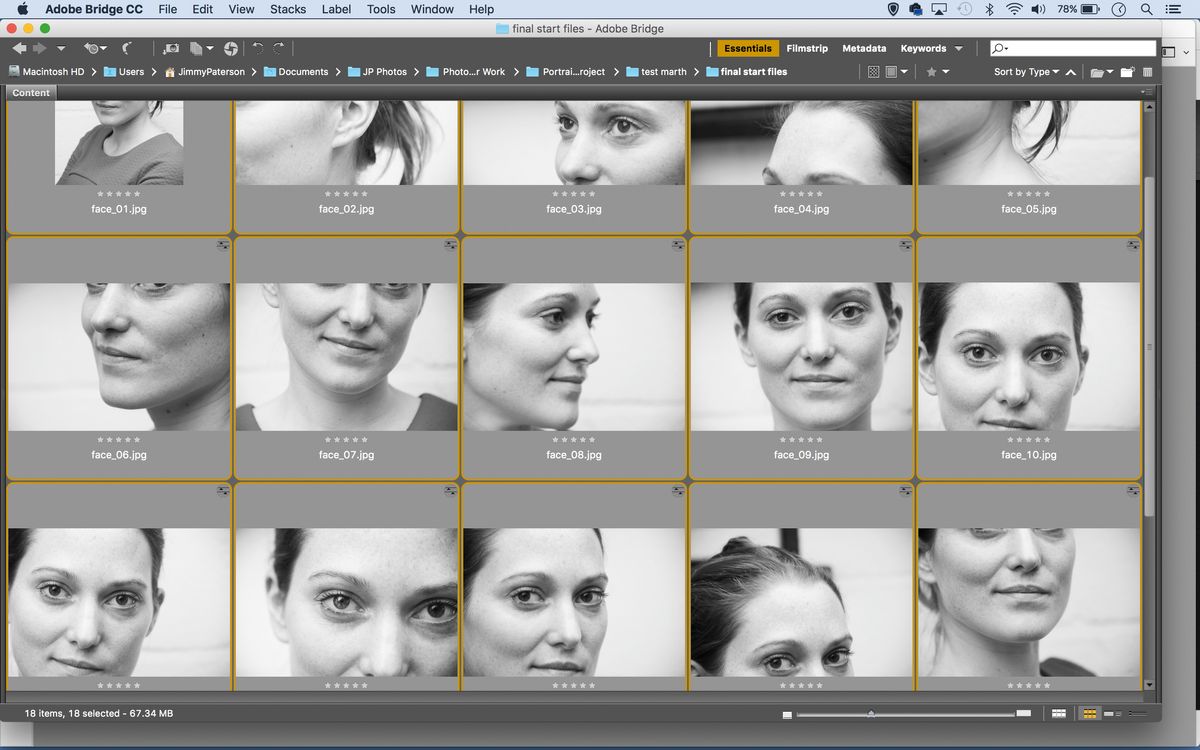Screen dimensions: 1200x750
Task: Set a star rating on face_10.jpg
Action: tap(1028, 439)
